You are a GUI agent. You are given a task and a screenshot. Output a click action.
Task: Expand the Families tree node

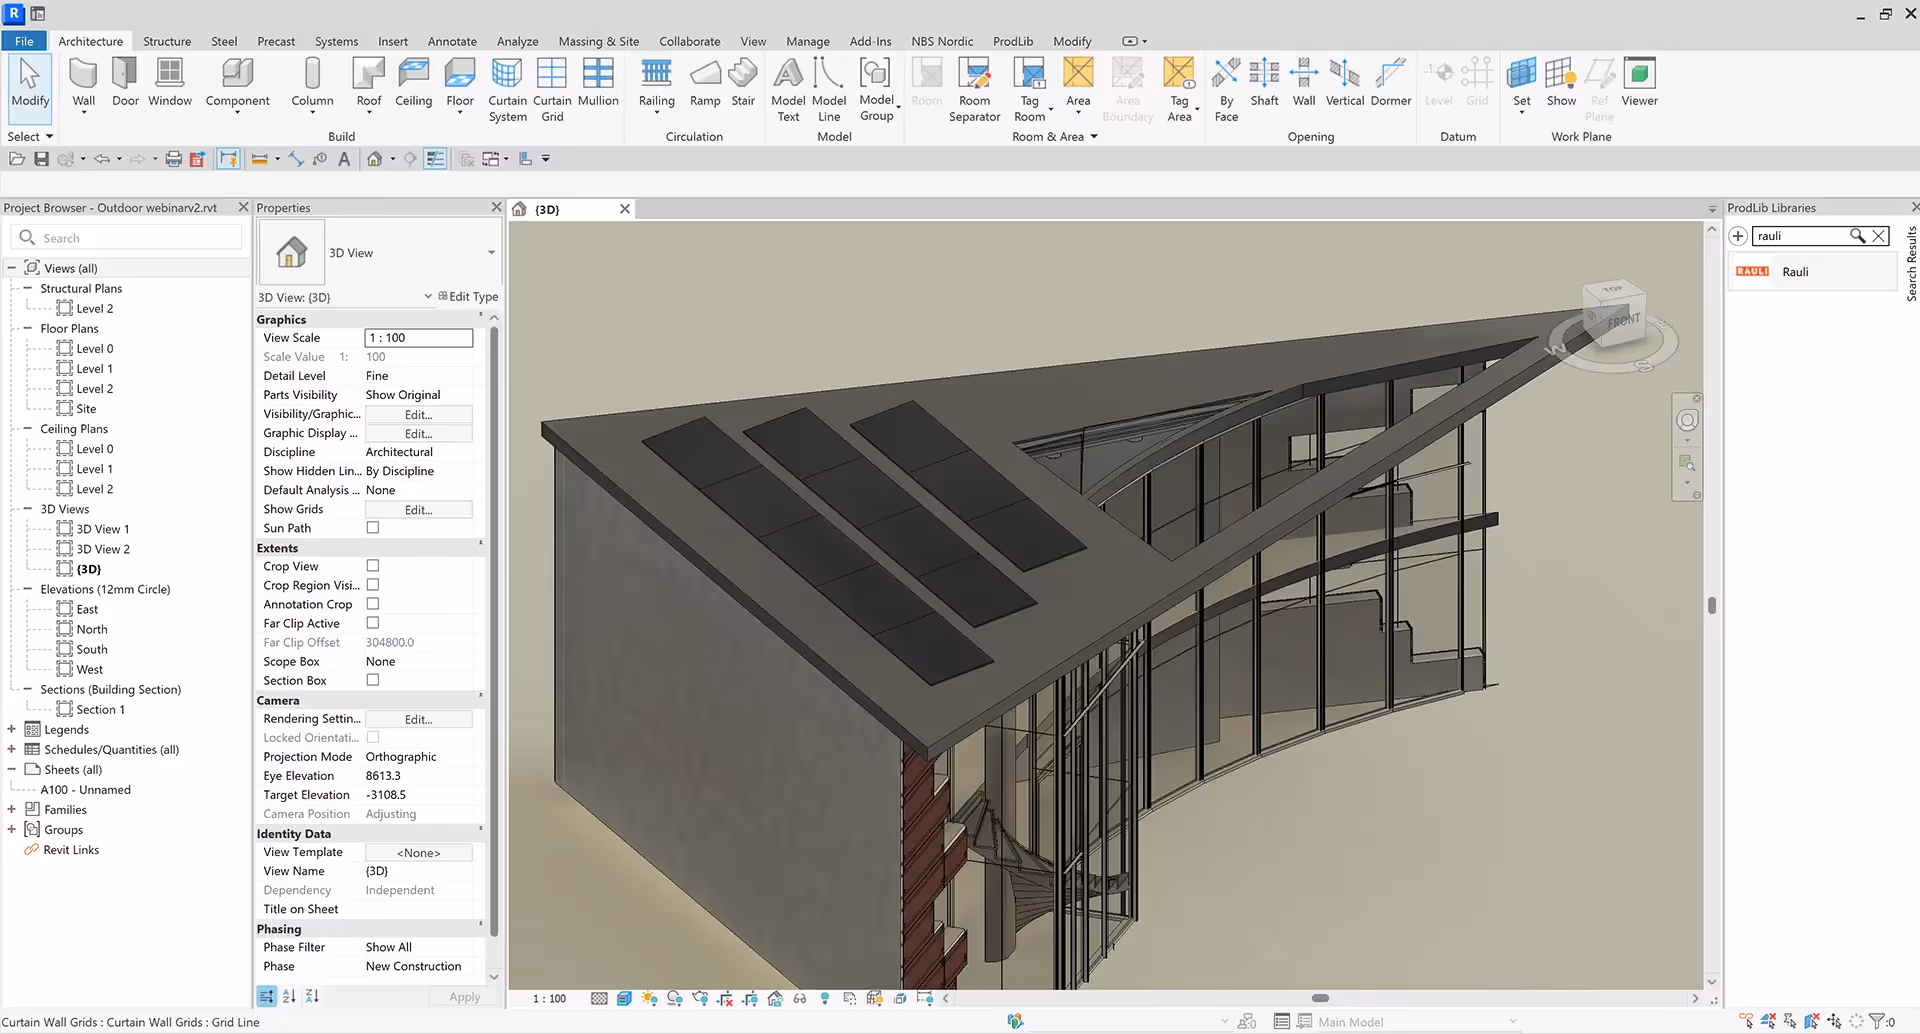click(11, 809)
